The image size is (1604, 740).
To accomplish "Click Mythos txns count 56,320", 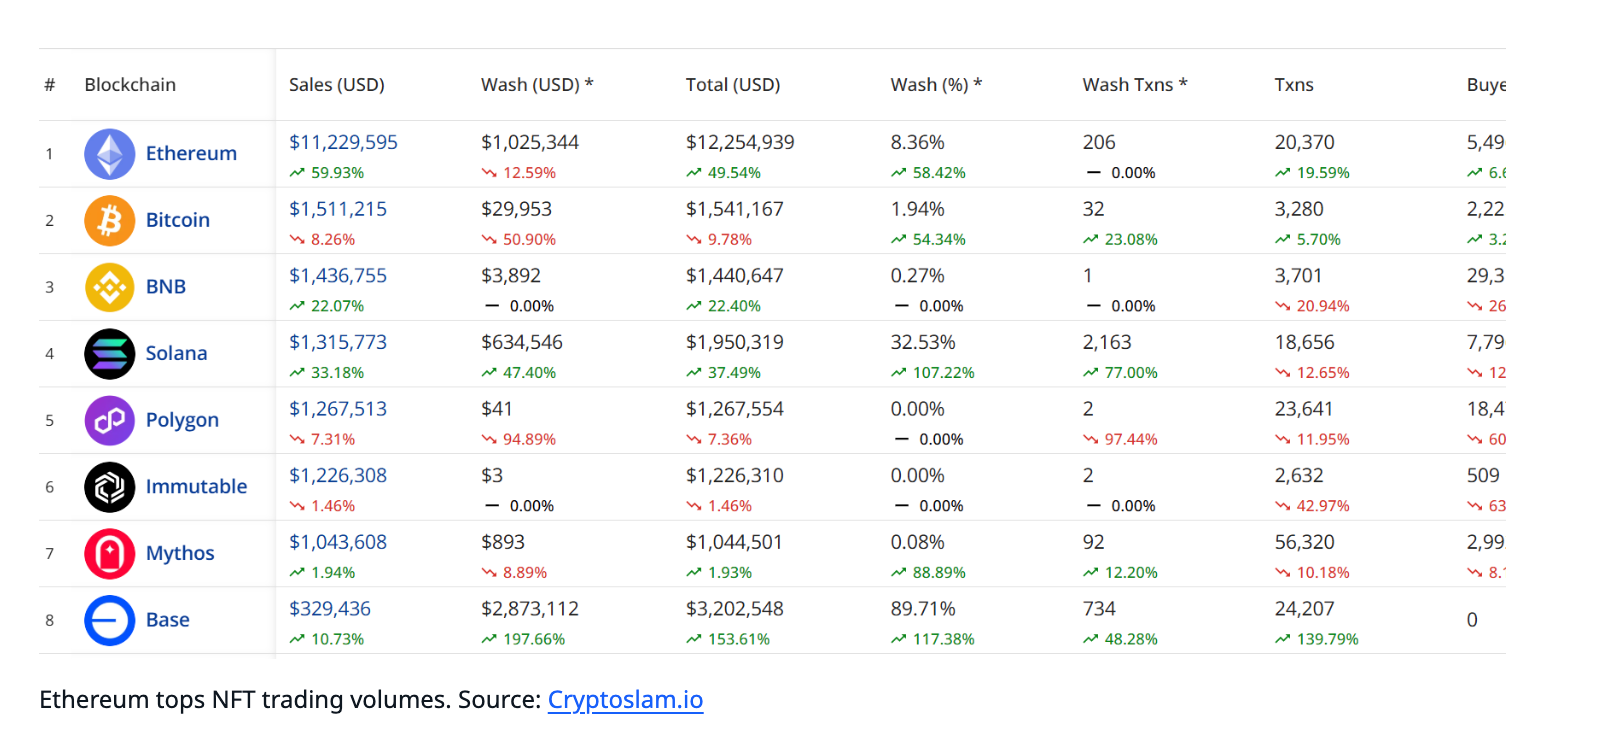I will (1305, 542).
